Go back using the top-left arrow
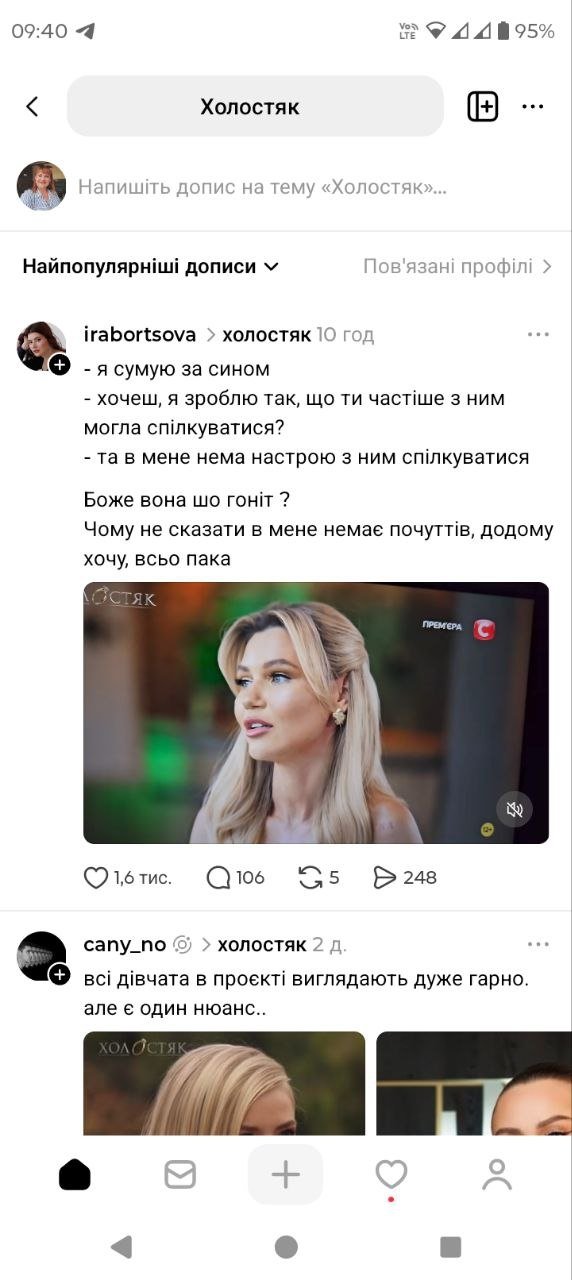The height and width of the screenshot is (1280, 572). [x=32, y=106]
